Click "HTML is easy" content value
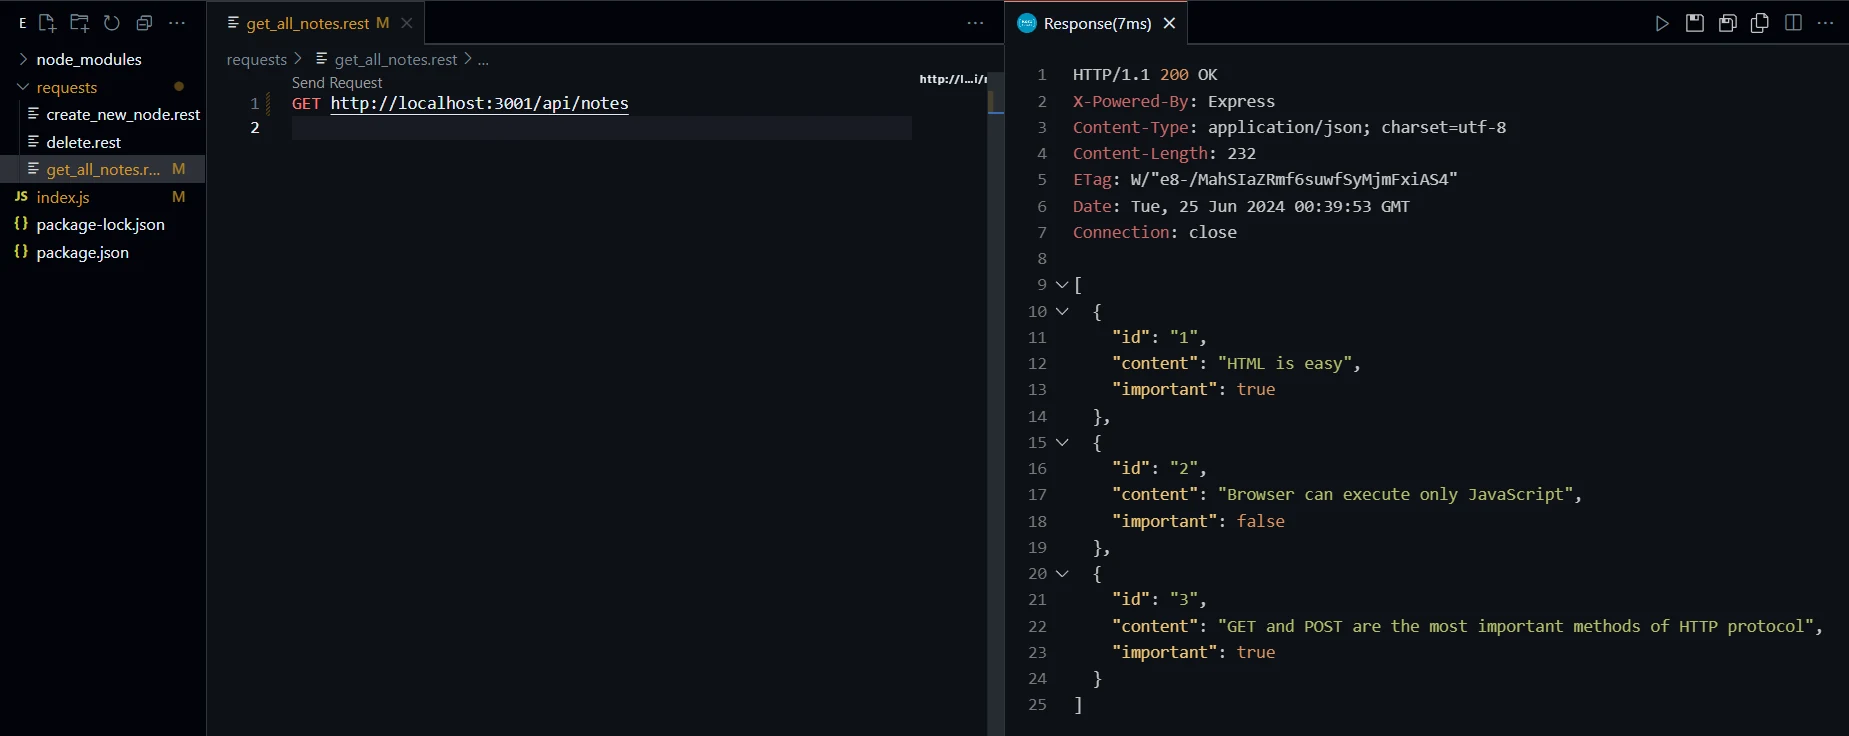This screenshot has width=1849, height=736. click(1285, 363)
